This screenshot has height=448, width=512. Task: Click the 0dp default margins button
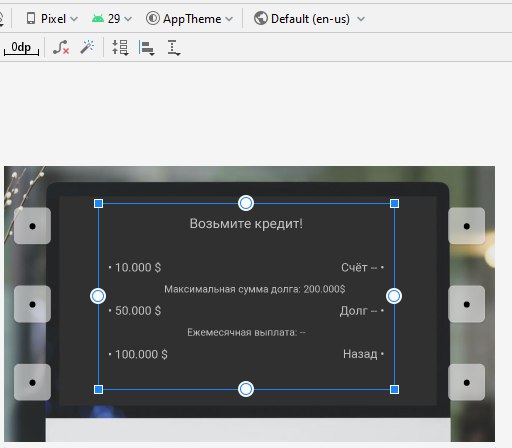point(21,48)
